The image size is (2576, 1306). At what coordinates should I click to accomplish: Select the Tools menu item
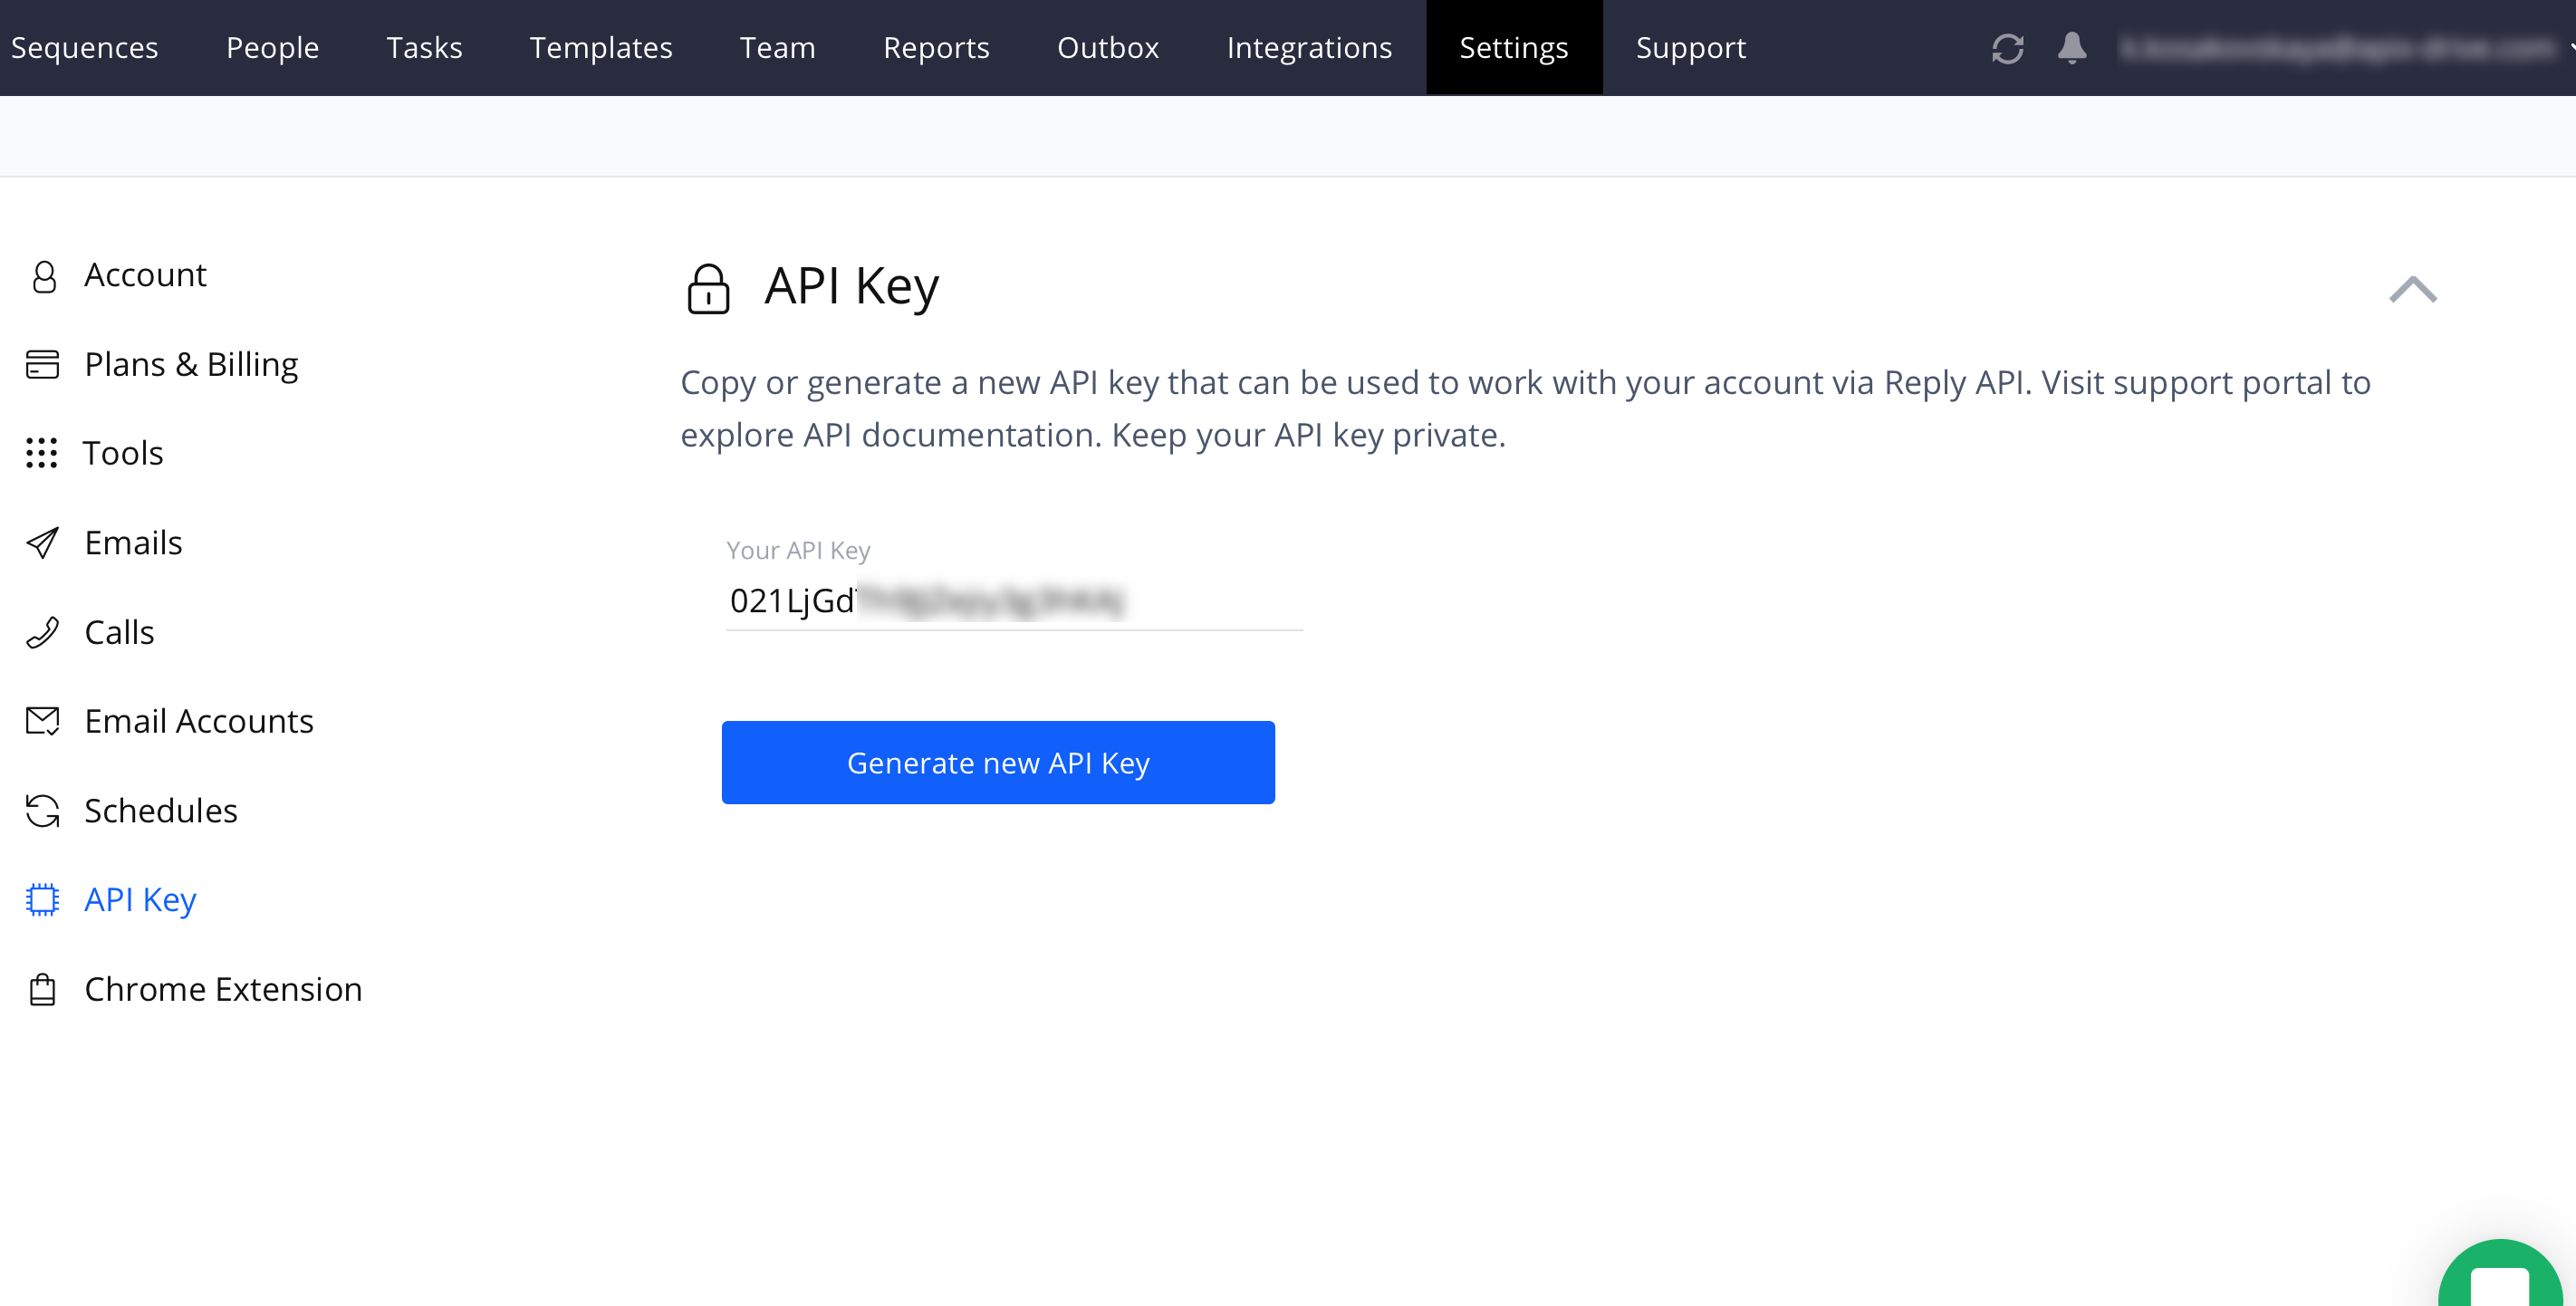click(x=121, y=451)
